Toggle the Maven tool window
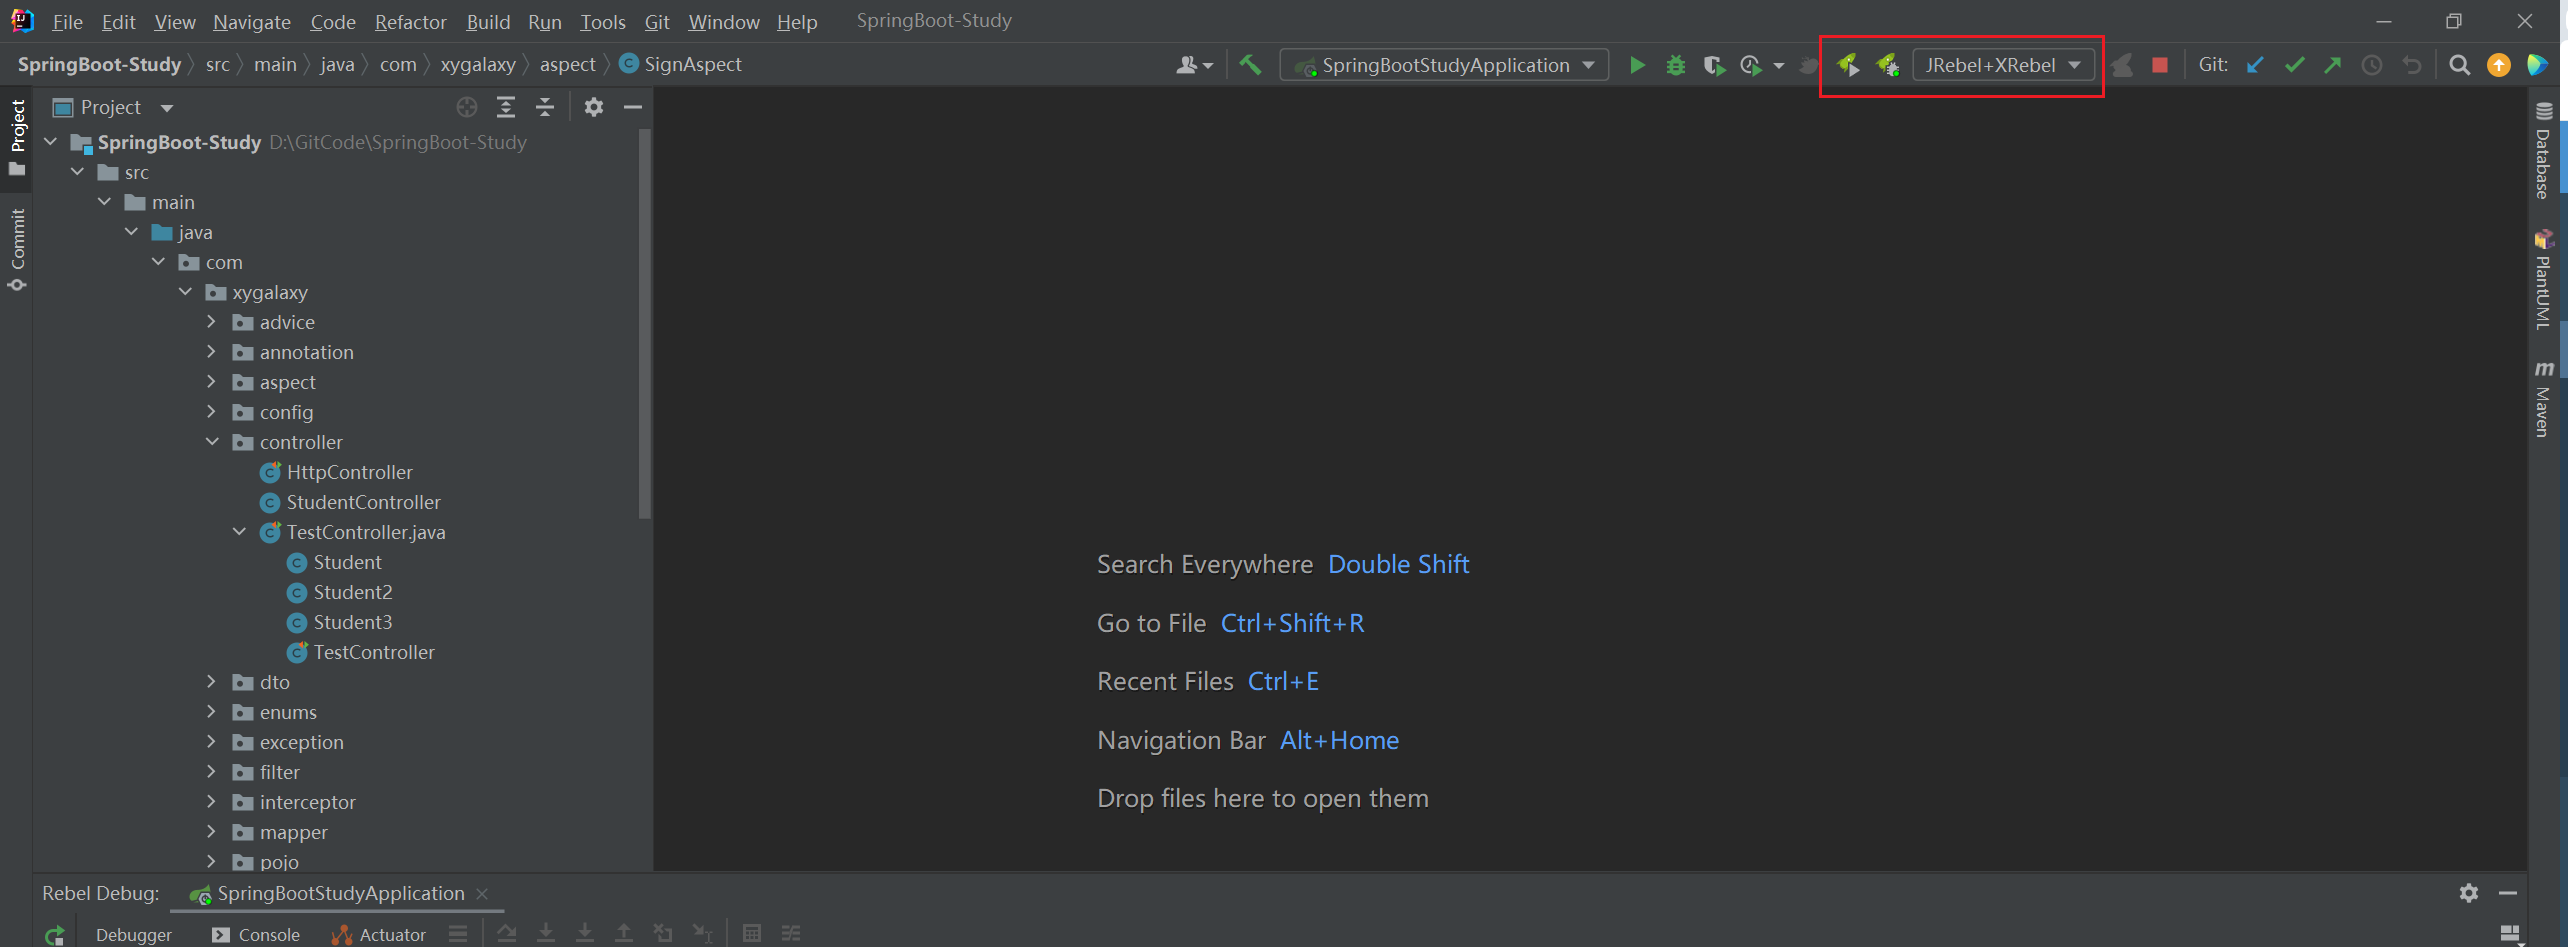2568x947 pixels. [x=2544, y=400]
